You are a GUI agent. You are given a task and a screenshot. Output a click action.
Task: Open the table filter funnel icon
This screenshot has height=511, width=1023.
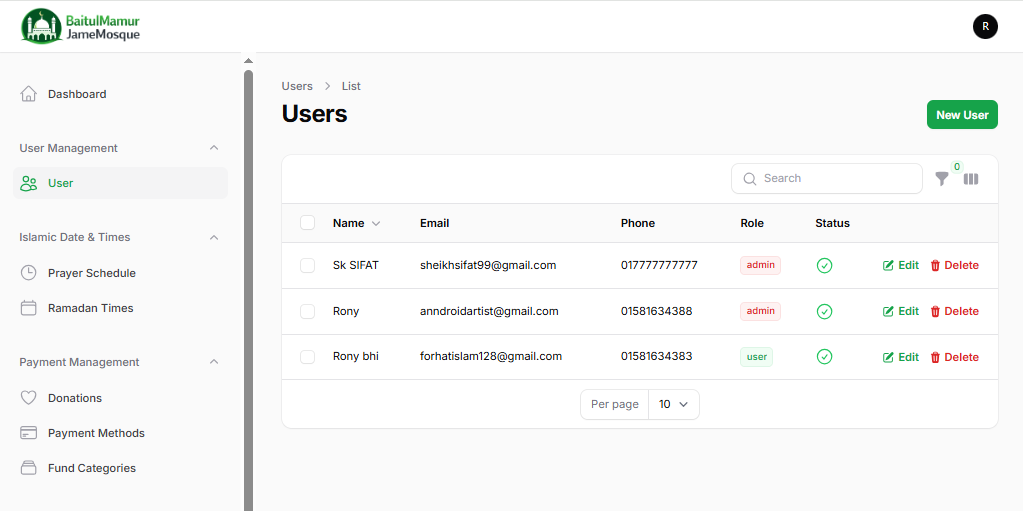941,179
